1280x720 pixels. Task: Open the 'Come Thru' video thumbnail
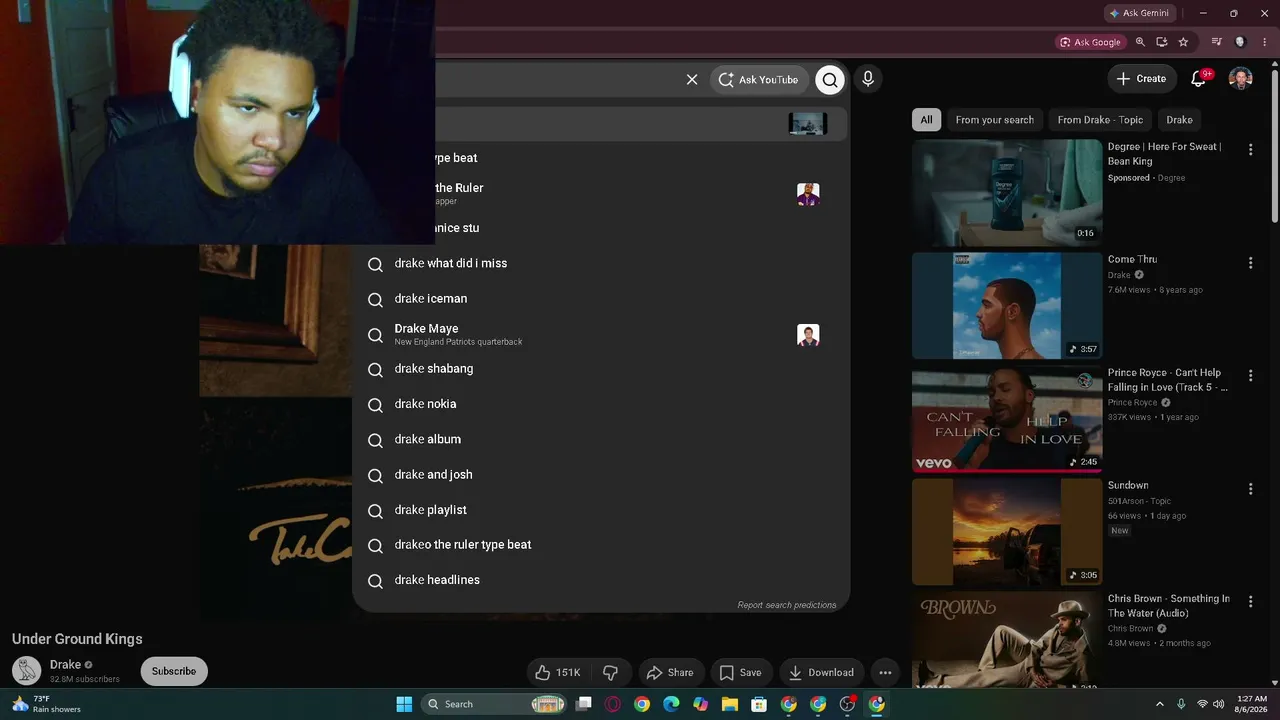click(x=1007, y=306)
